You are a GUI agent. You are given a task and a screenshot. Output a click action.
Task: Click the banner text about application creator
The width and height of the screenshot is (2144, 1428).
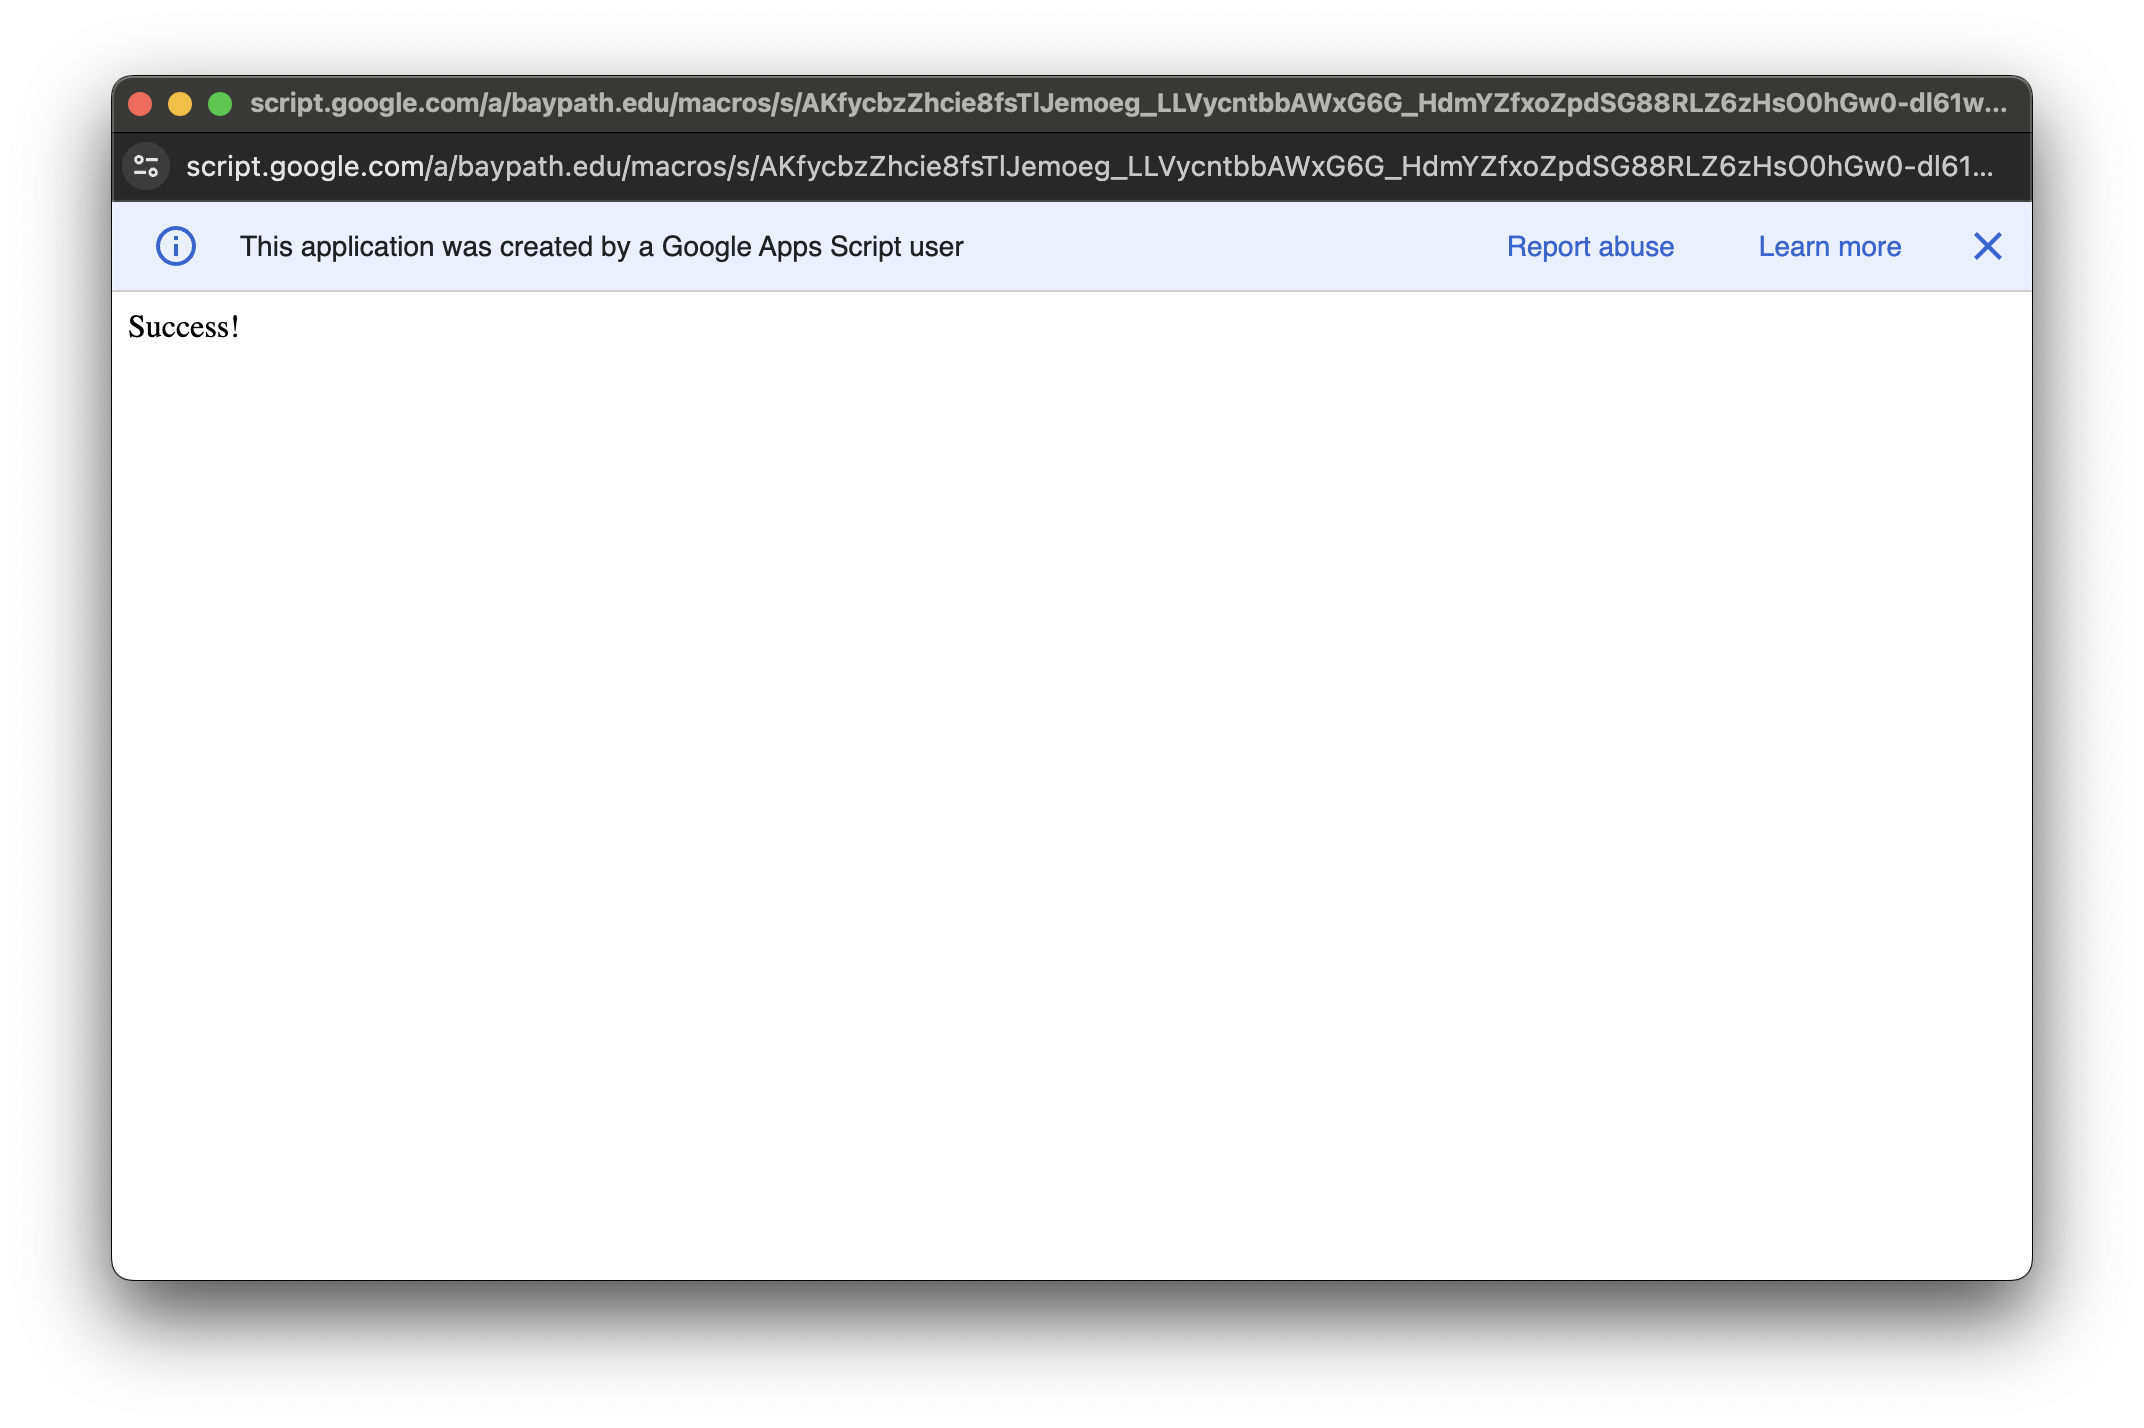(600, 246)
